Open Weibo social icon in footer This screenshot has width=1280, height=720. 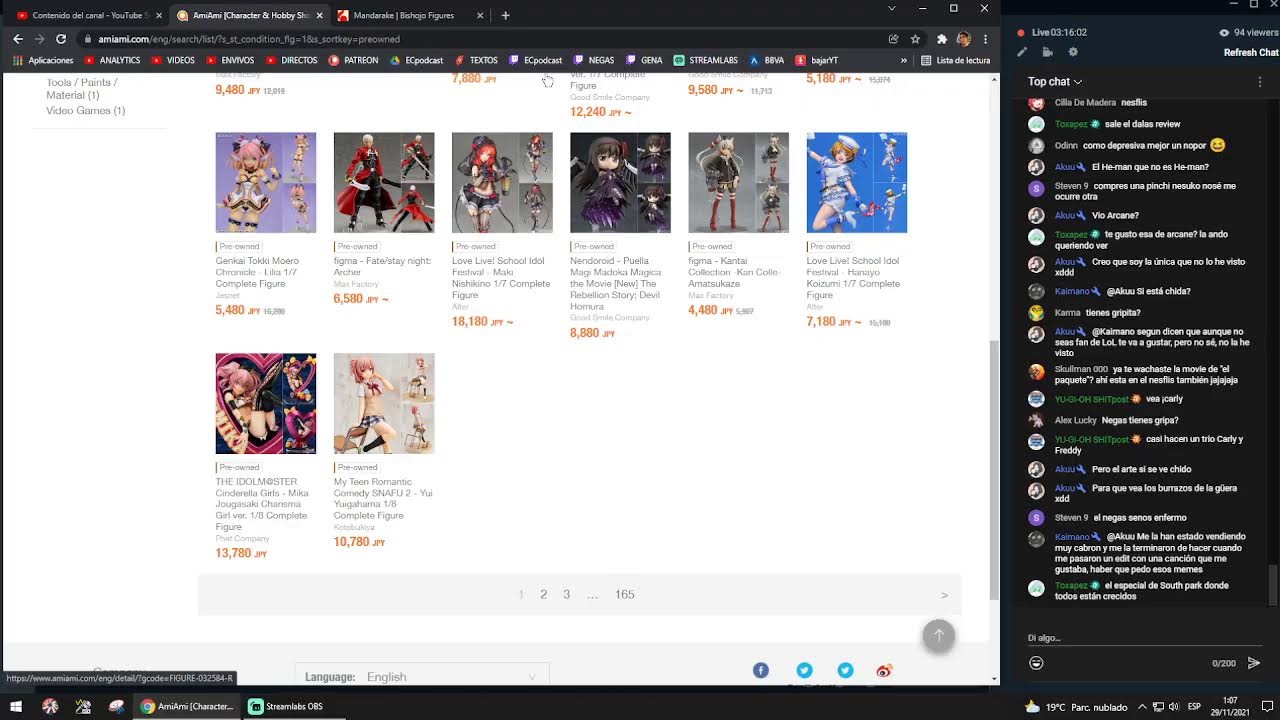point(884,670)
